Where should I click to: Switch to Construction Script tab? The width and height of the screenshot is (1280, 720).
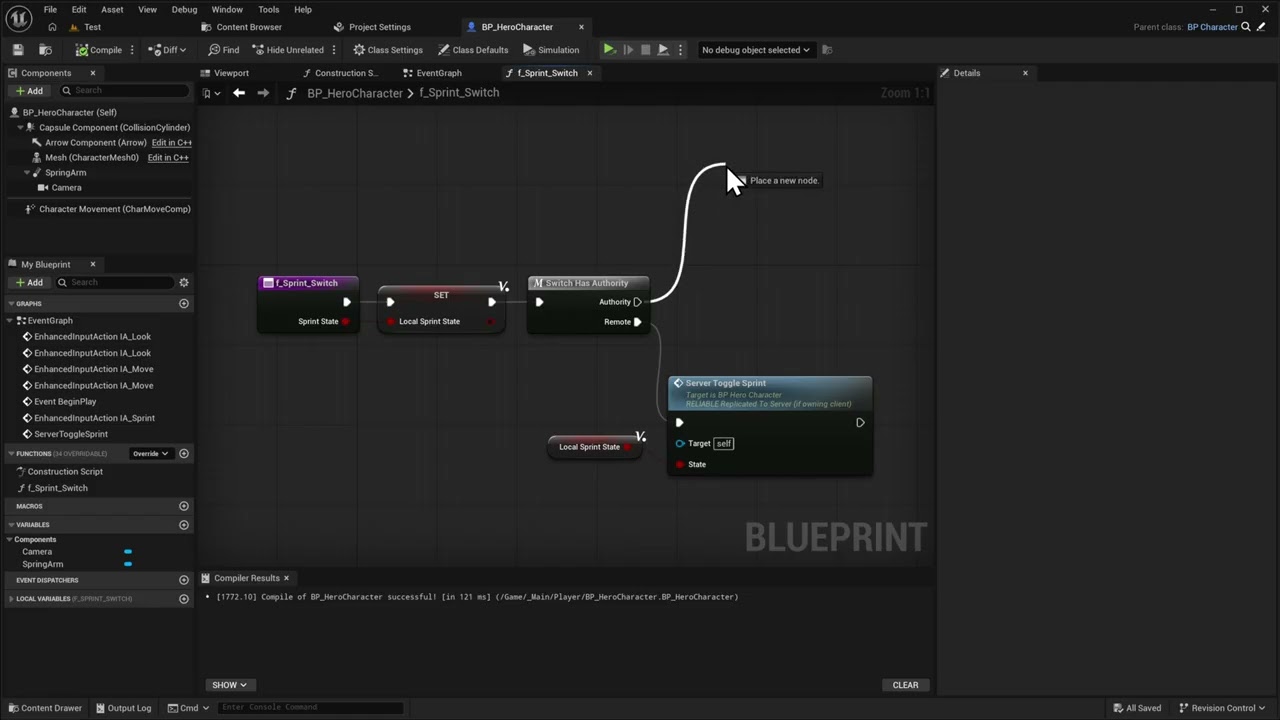tap(340, 73)
